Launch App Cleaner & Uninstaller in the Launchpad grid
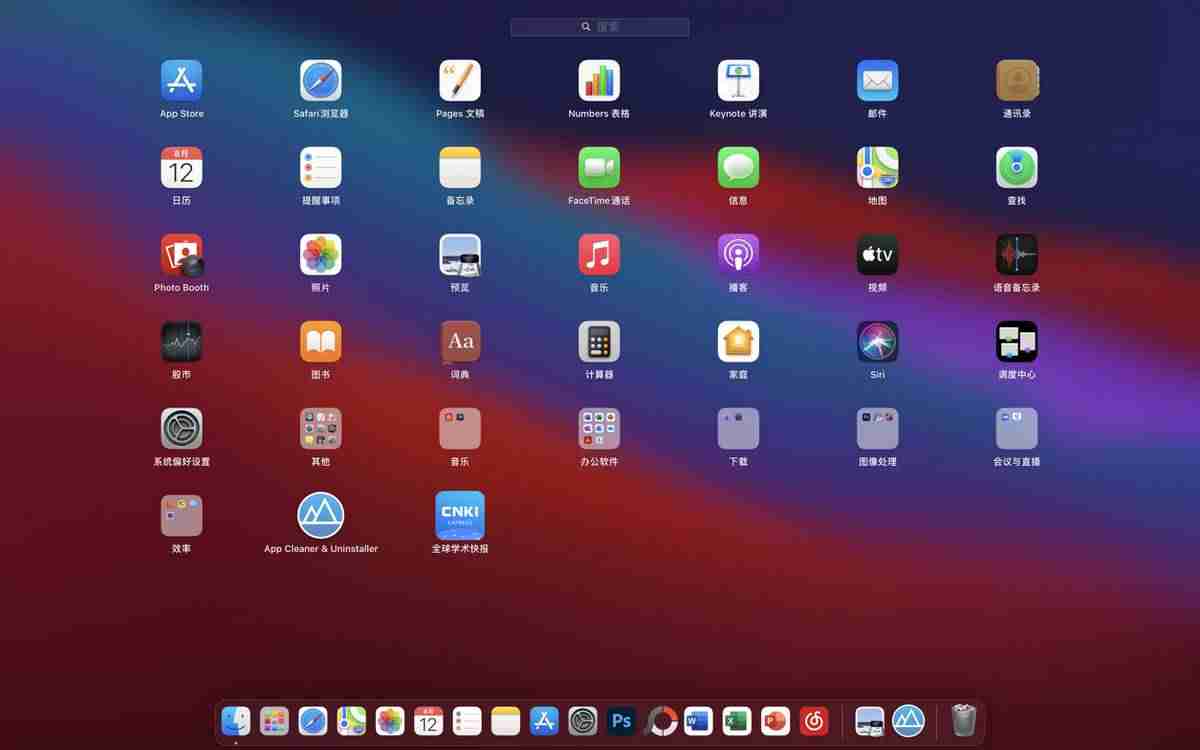The image size is (1200, 750). [x=321, y=516]
